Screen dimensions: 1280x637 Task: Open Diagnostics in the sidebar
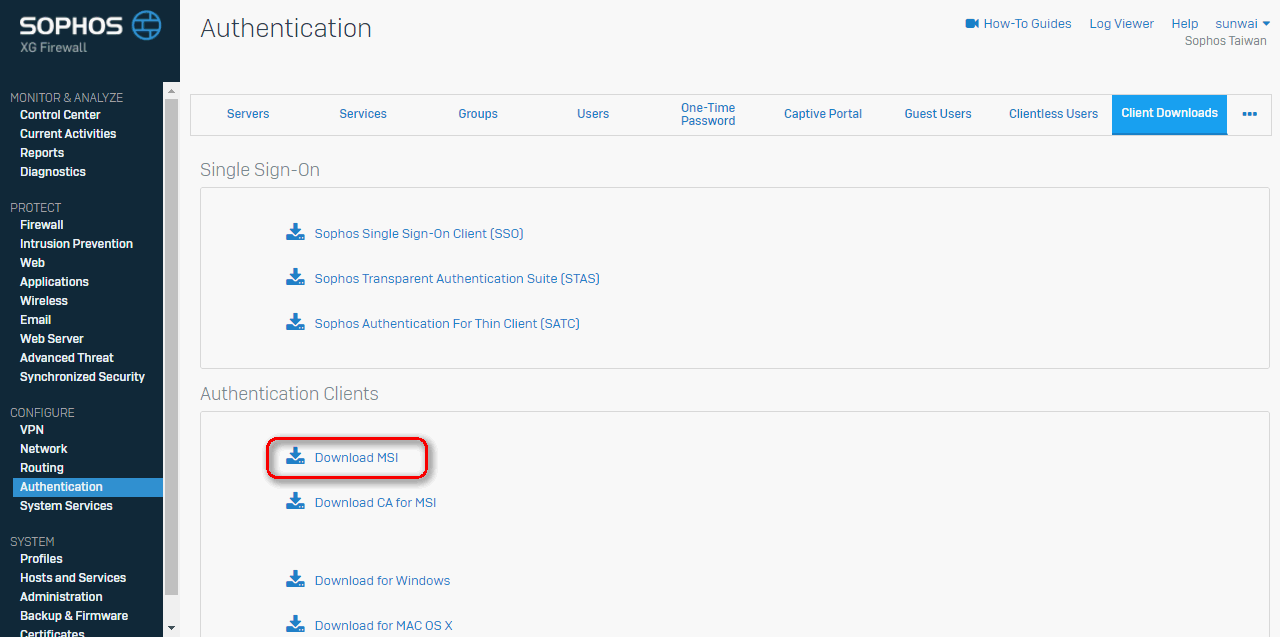53,172
